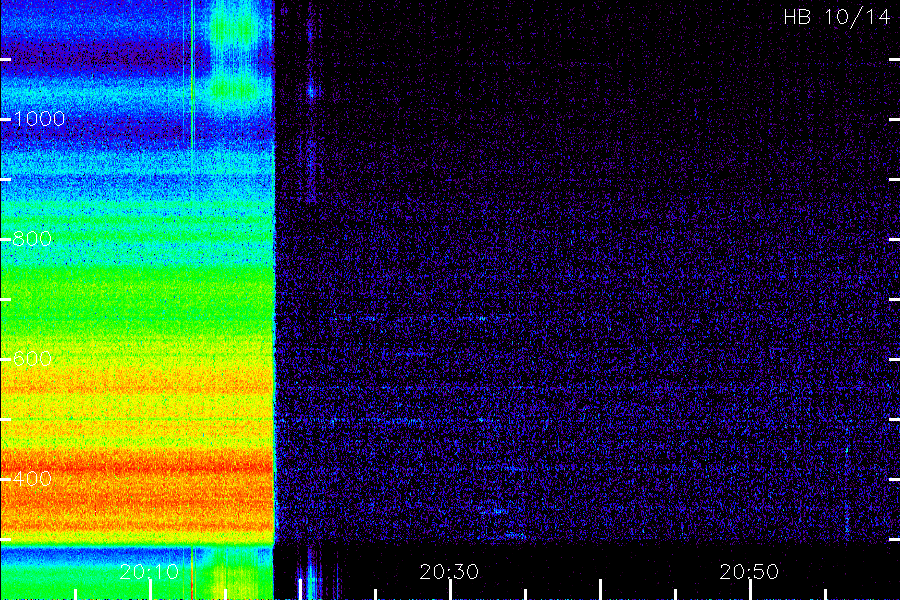Click the HB 10/14 station date label

(x=837, y=17)
